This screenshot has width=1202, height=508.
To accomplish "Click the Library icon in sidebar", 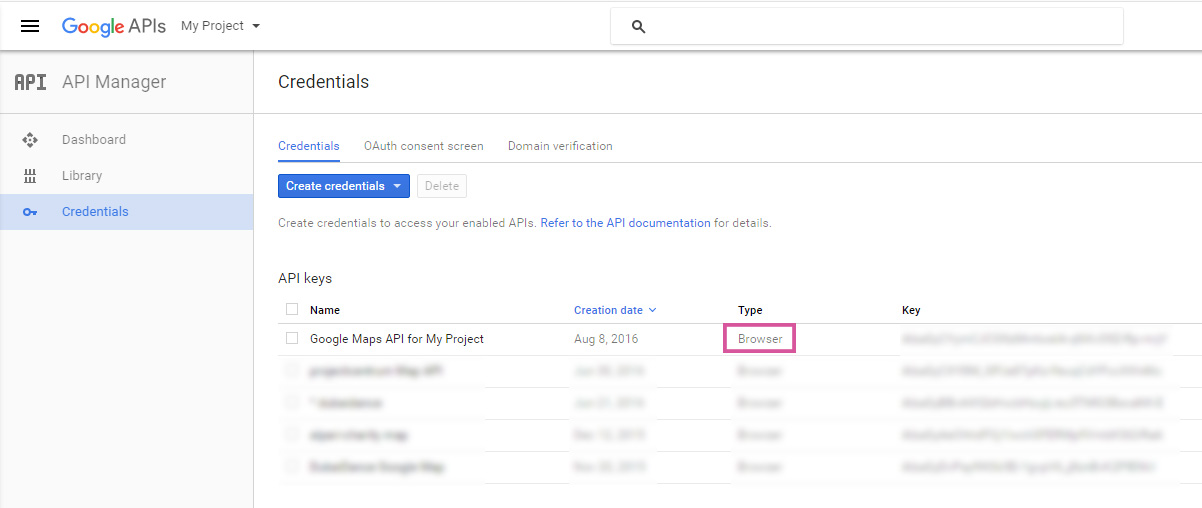I will coord(30,176).
